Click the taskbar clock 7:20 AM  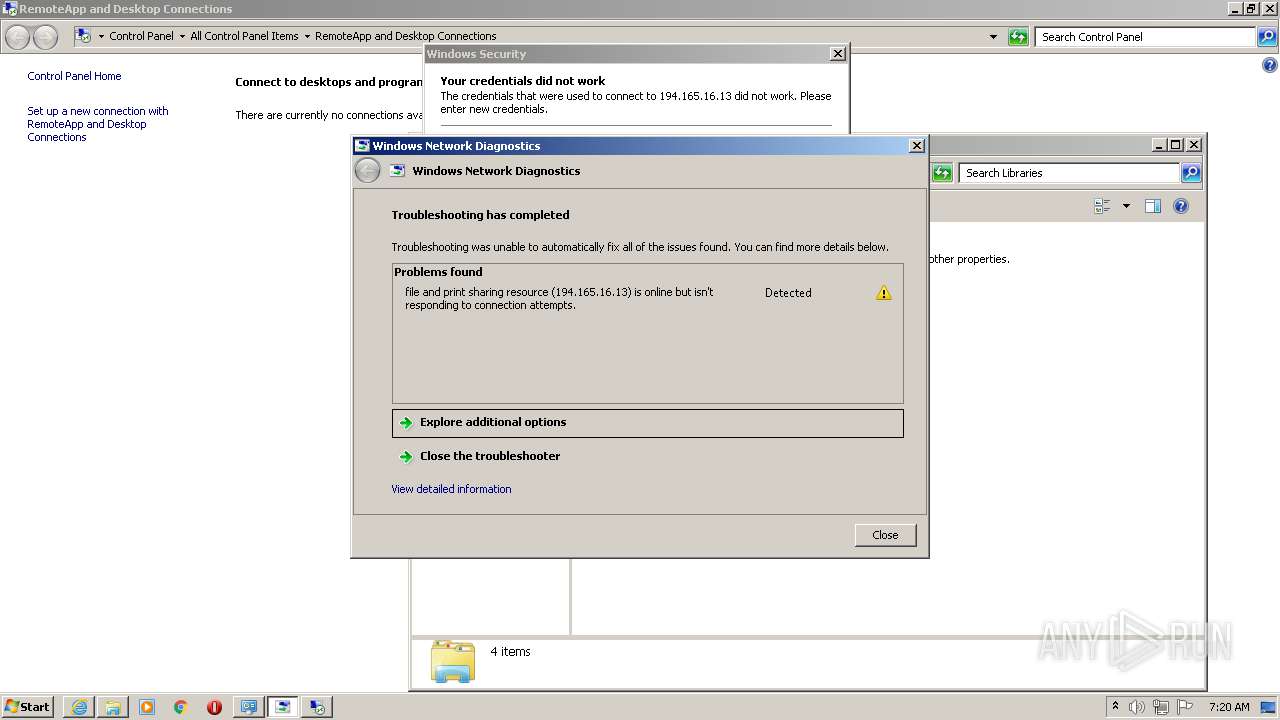tap(1229, 707)
